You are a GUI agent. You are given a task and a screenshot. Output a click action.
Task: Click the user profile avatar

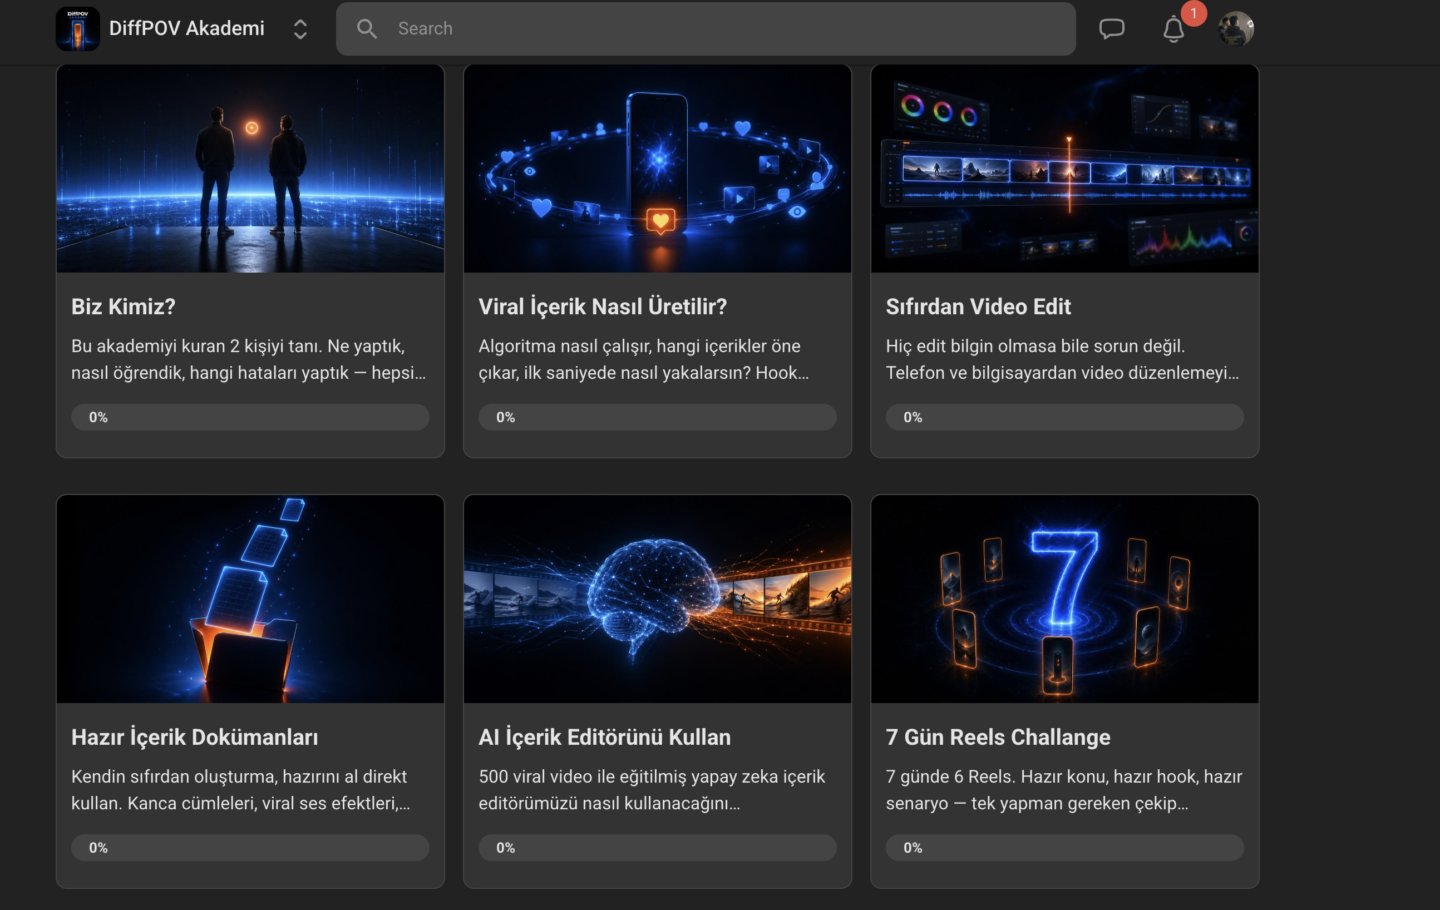point(1236,29)
